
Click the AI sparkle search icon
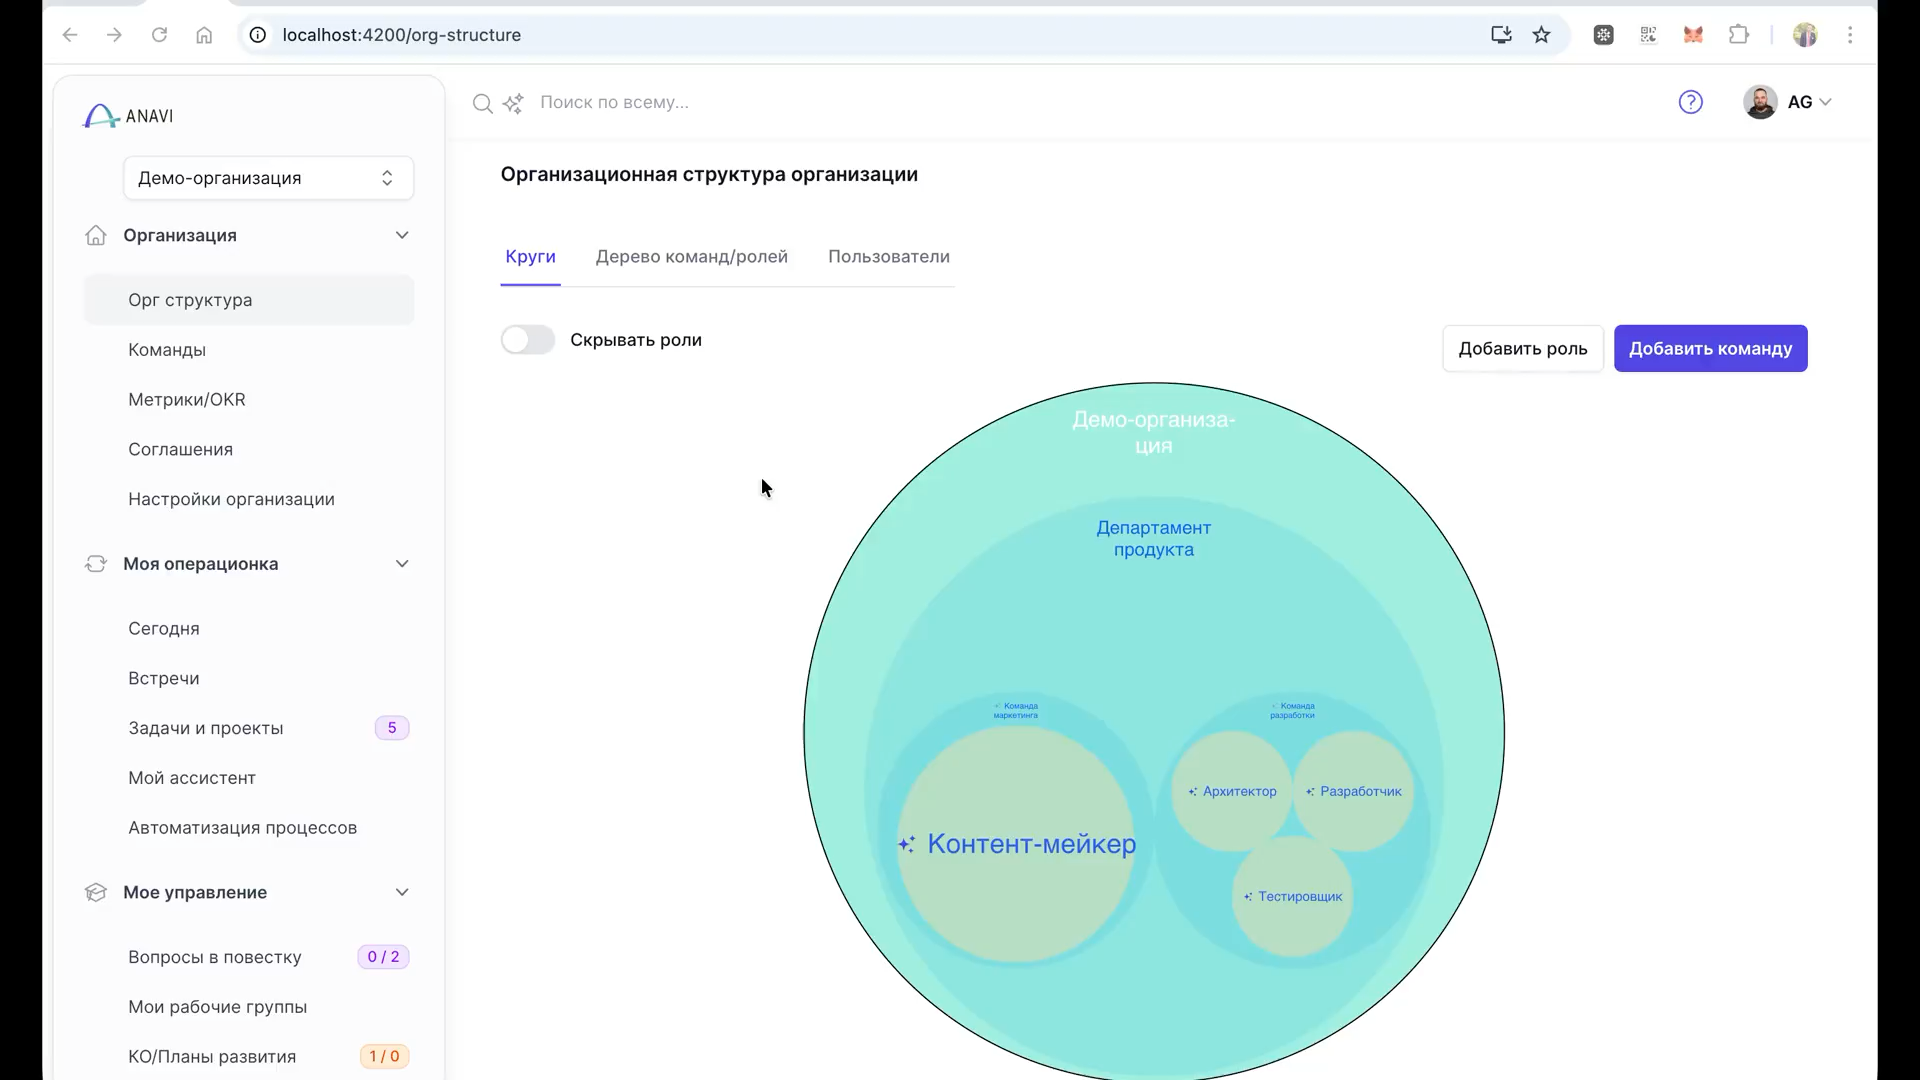point(513,103)
